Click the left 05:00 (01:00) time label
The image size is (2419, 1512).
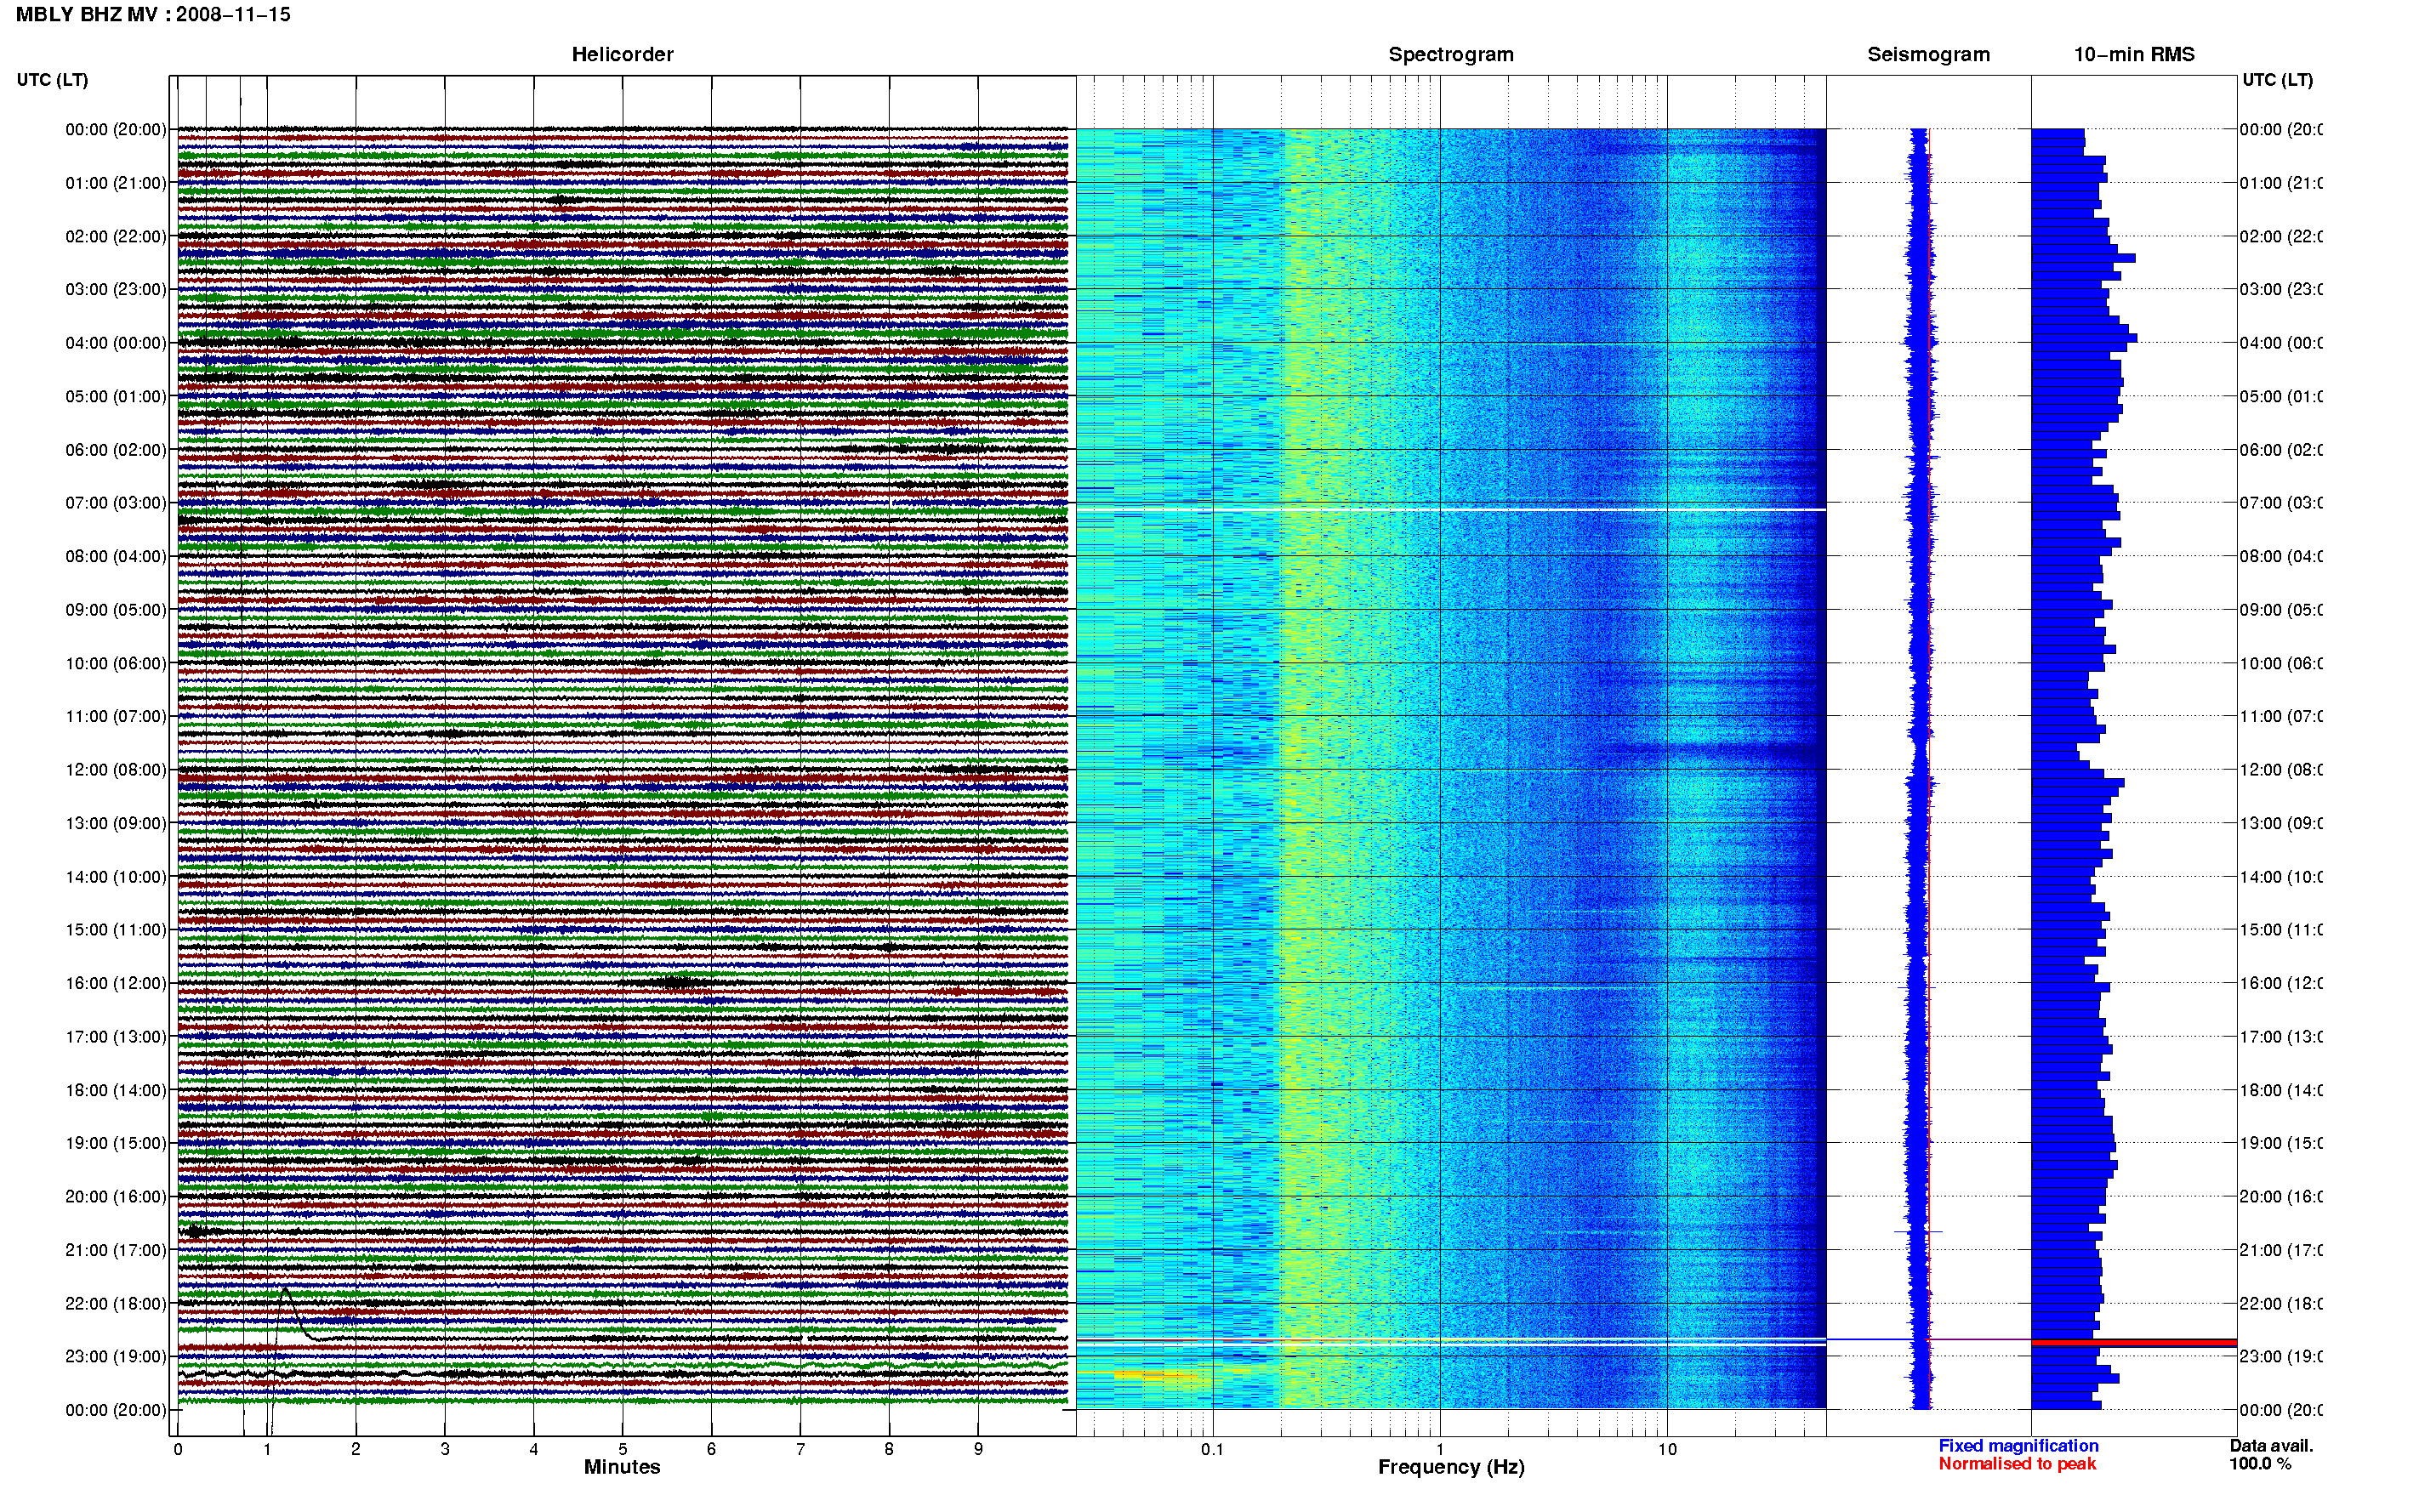click(x=116, y=396)
